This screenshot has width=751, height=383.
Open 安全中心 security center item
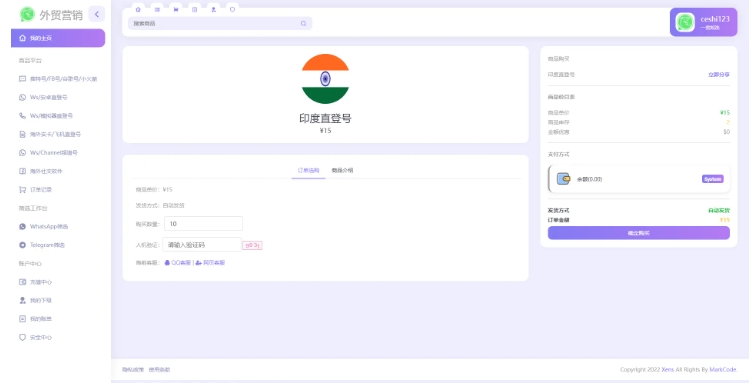35,338
